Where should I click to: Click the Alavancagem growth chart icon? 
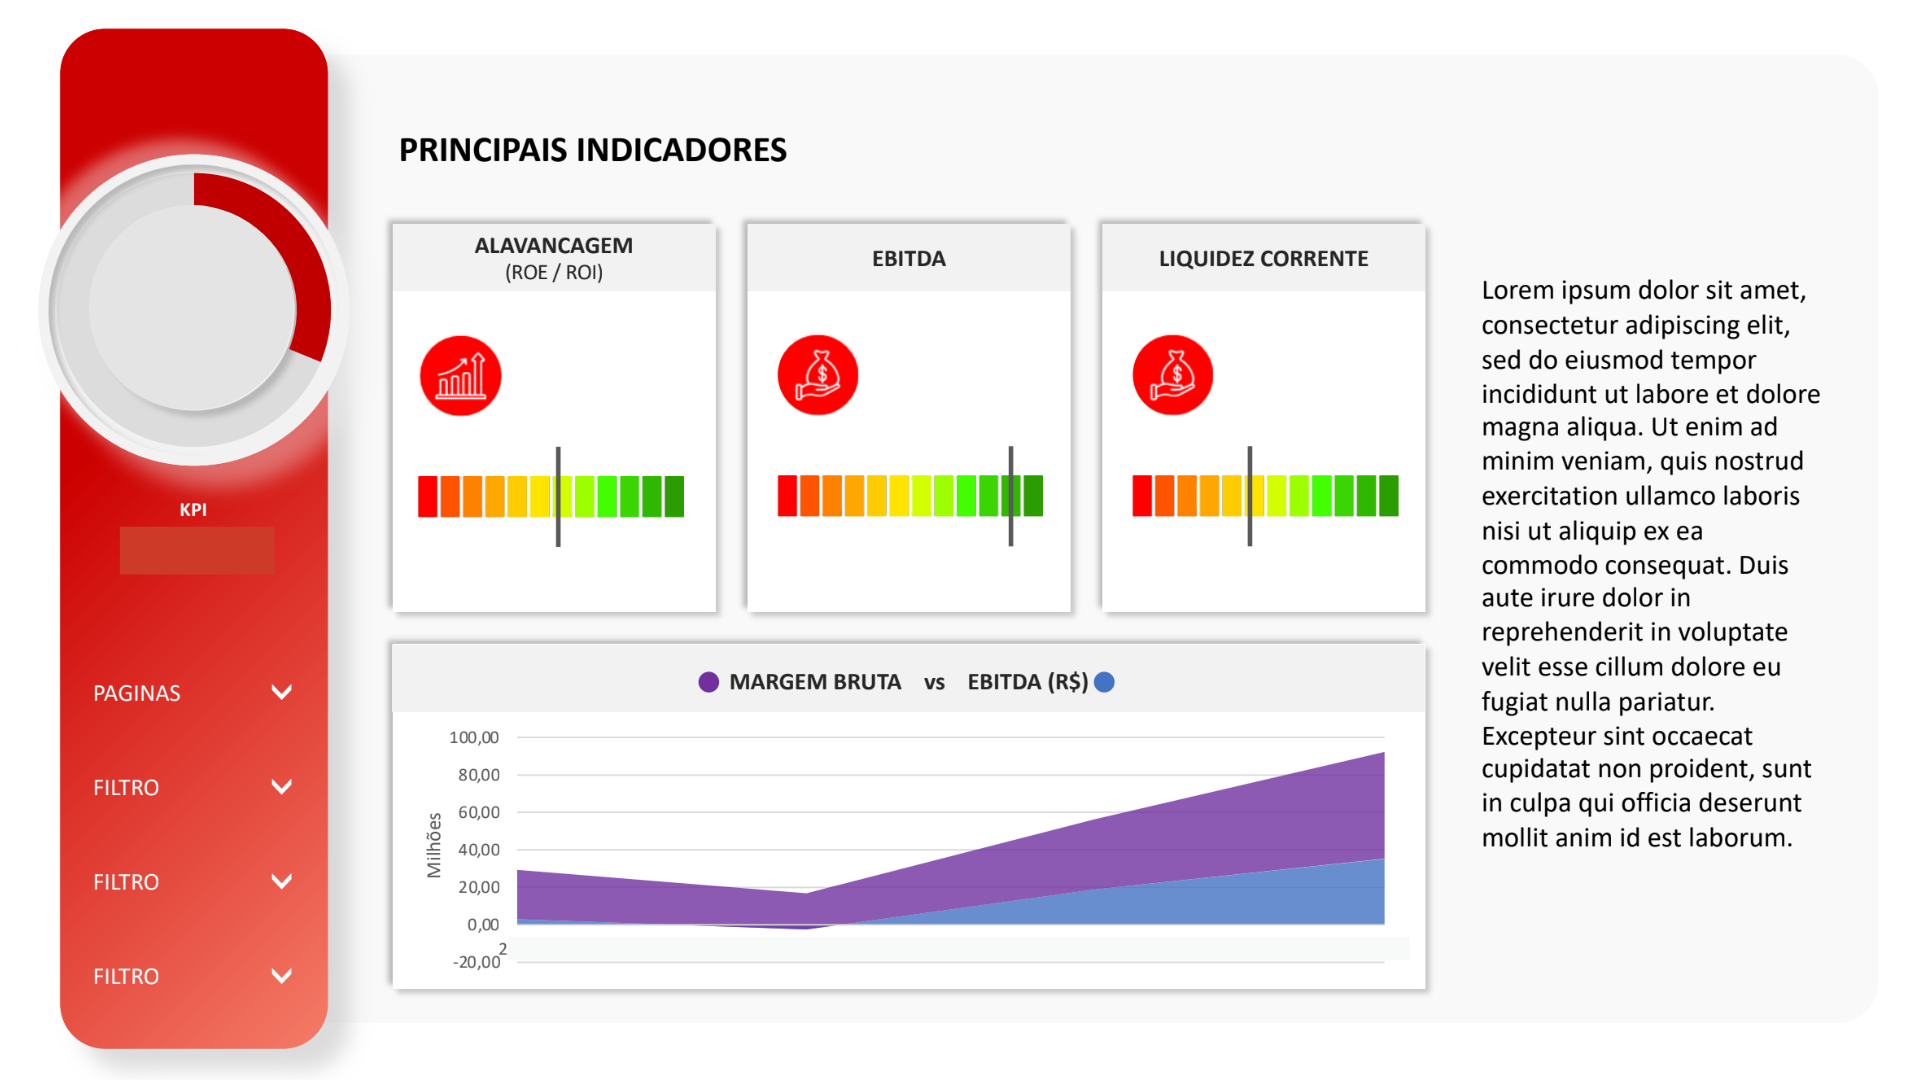click(460, 376)
